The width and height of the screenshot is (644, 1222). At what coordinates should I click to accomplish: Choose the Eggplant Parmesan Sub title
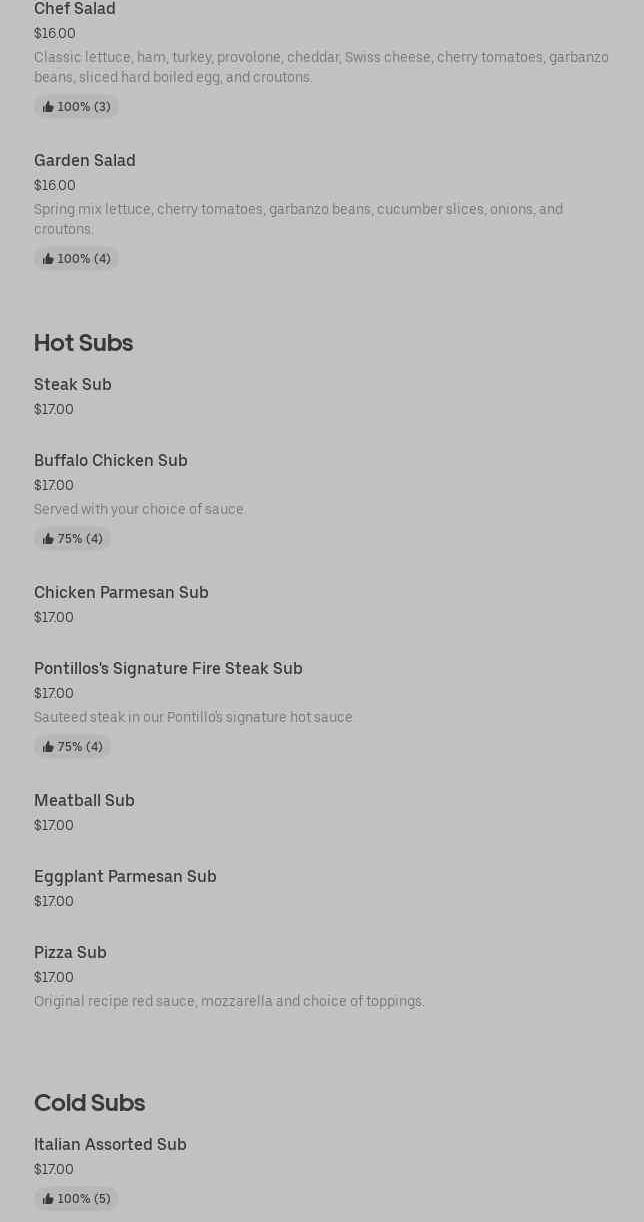pos(125,877)
